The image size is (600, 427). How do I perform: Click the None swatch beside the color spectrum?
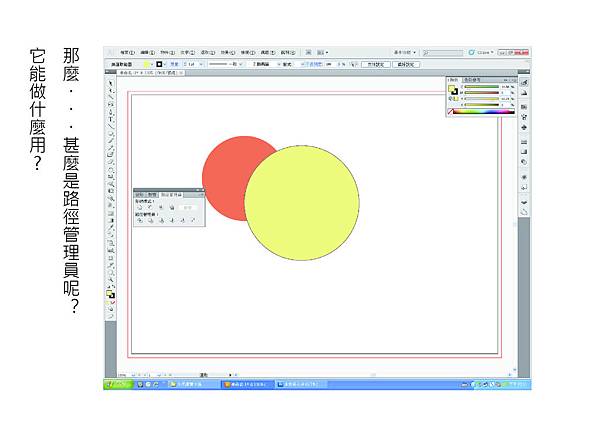point(451,111)
